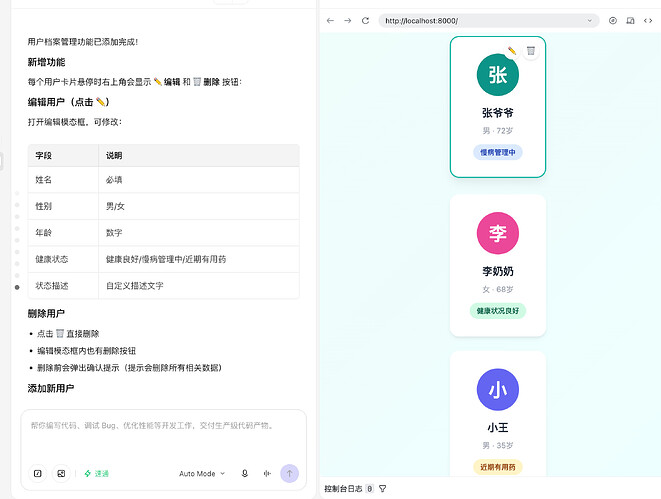Click the 添加新用户 heading
661x499 pixels.
point(51,389)
